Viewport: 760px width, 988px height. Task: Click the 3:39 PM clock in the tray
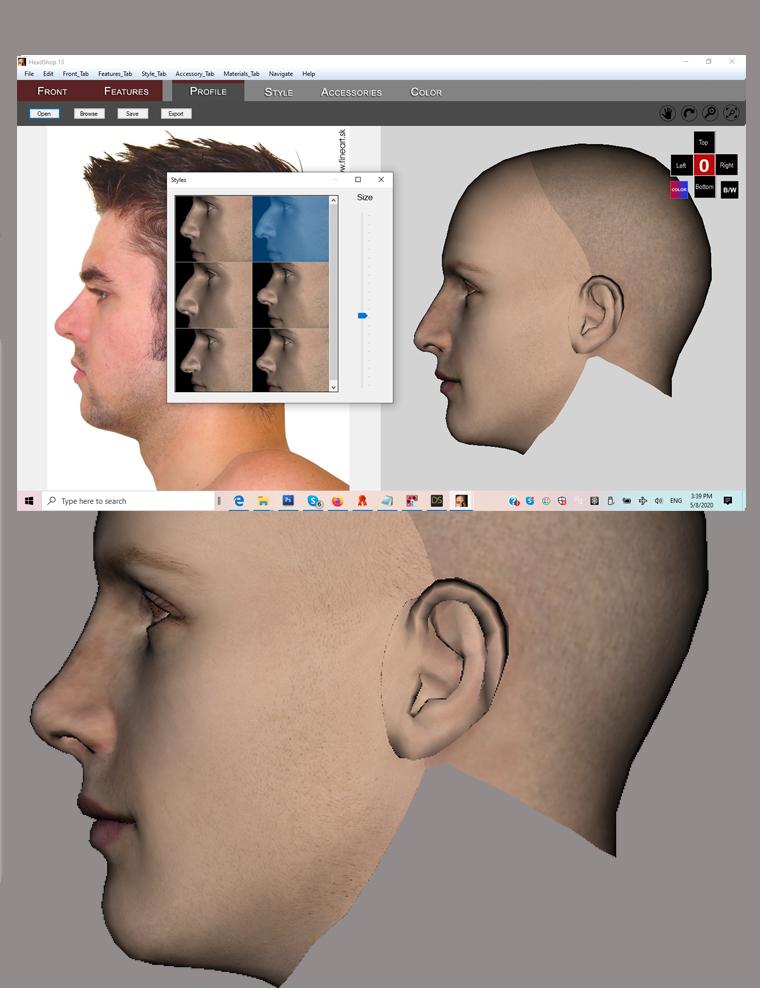coord(701,501)
